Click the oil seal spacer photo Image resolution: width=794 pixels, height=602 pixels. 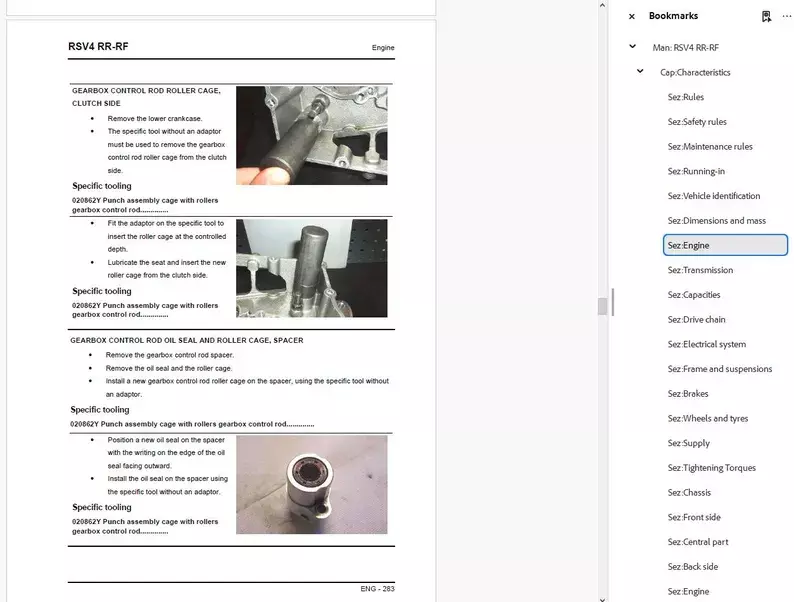311,484
